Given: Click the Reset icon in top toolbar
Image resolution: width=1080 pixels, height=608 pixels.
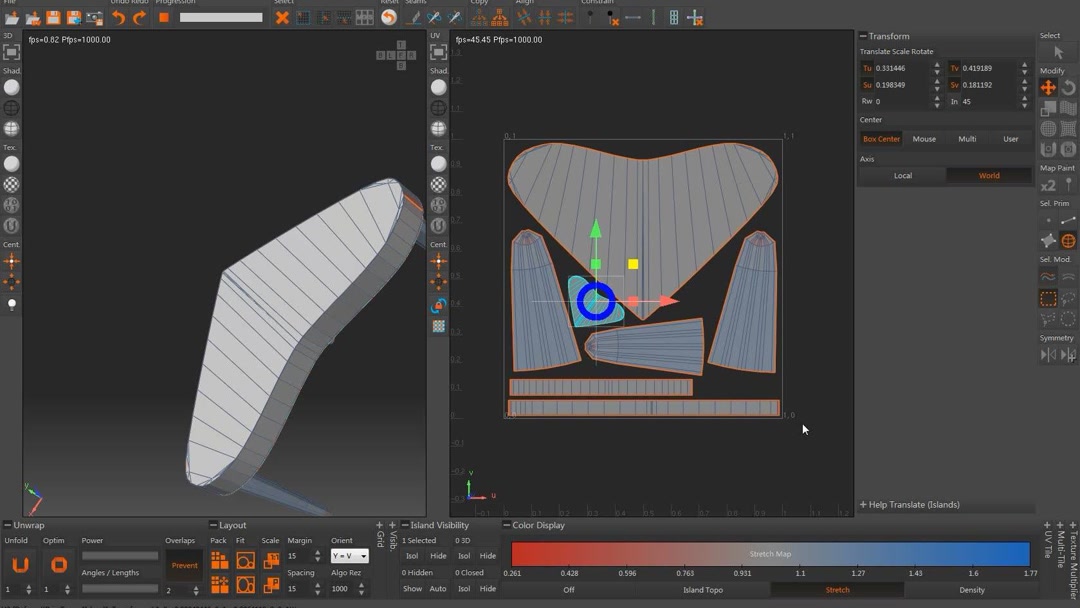Looking at the screenshot, I should pos(389,18).
